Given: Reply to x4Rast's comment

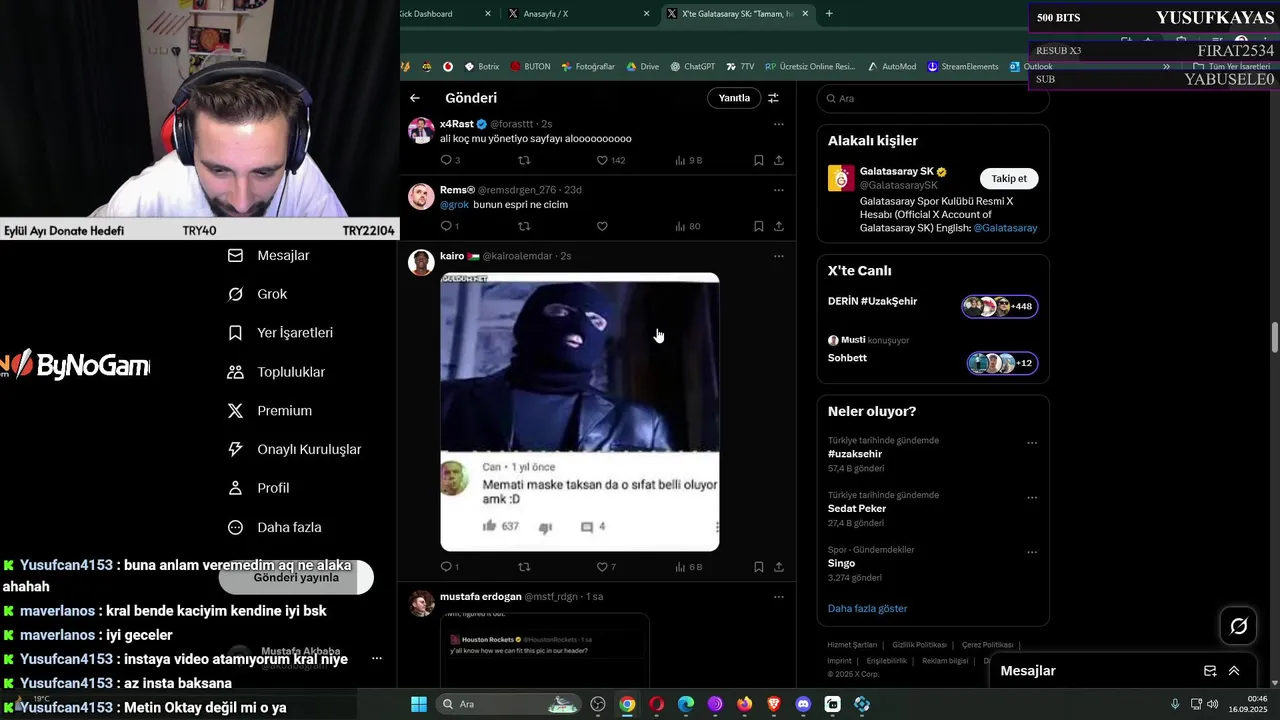Looking at the screenshot, I should [x=450, y=160].
